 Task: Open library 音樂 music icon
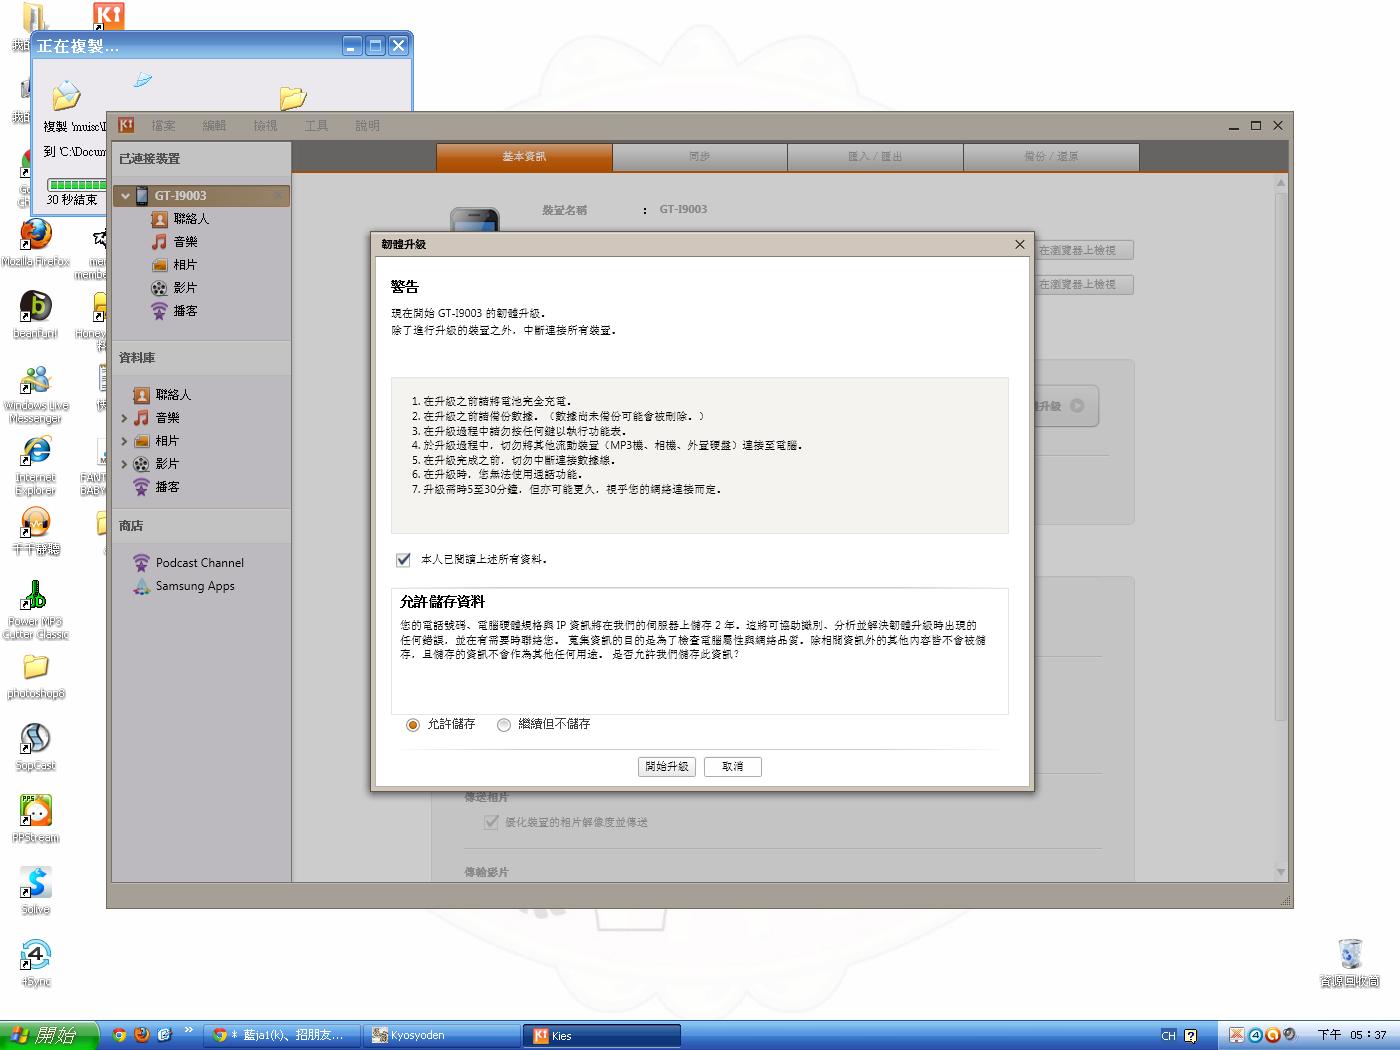tap(141, 418)
